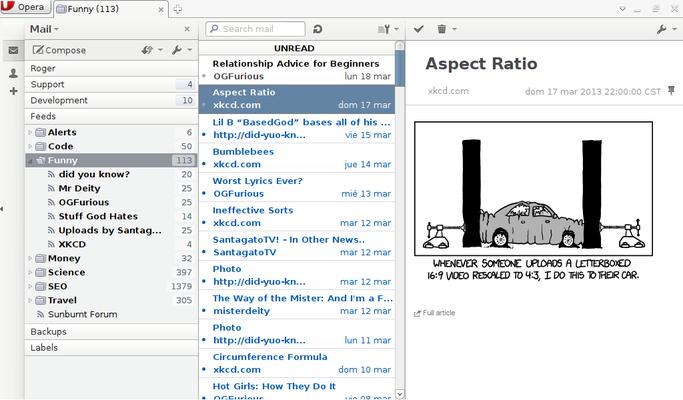The image size is (683, 400).
Task: Open the message view wrench icon
Action: (x=662, y=29)
